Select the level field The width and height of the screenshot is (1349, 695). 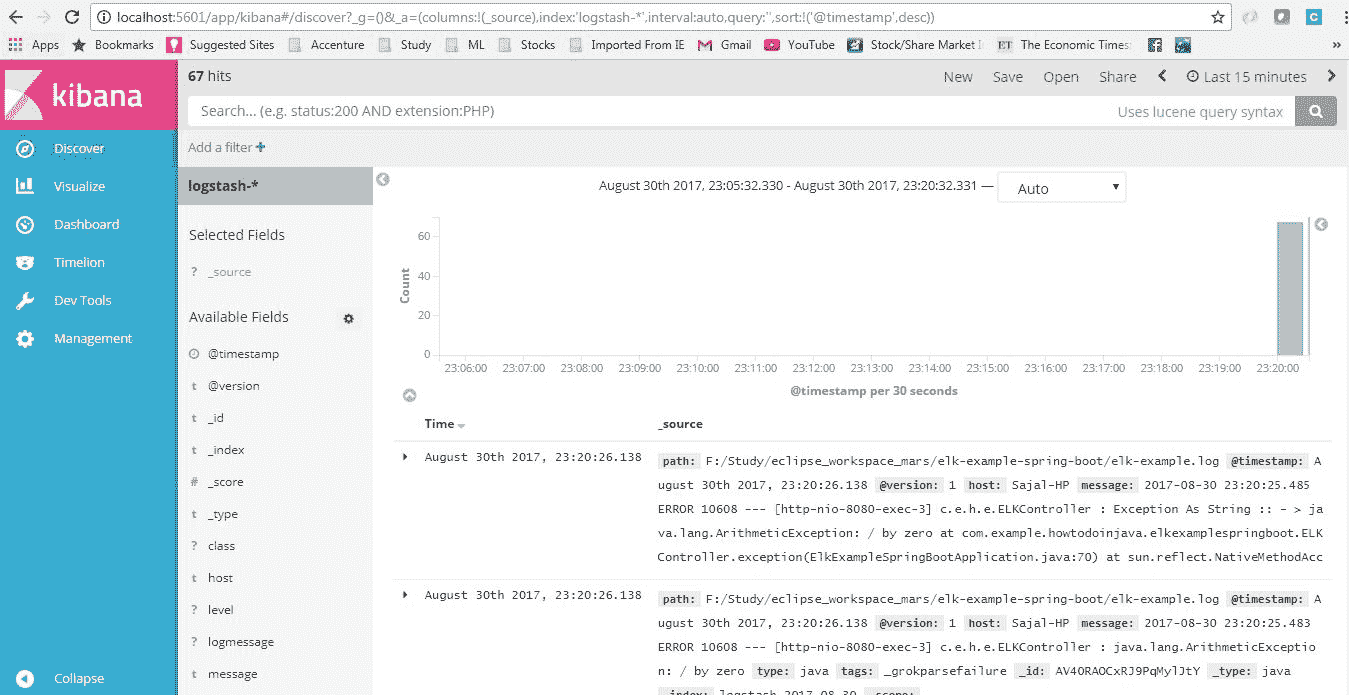pos(220,610)
